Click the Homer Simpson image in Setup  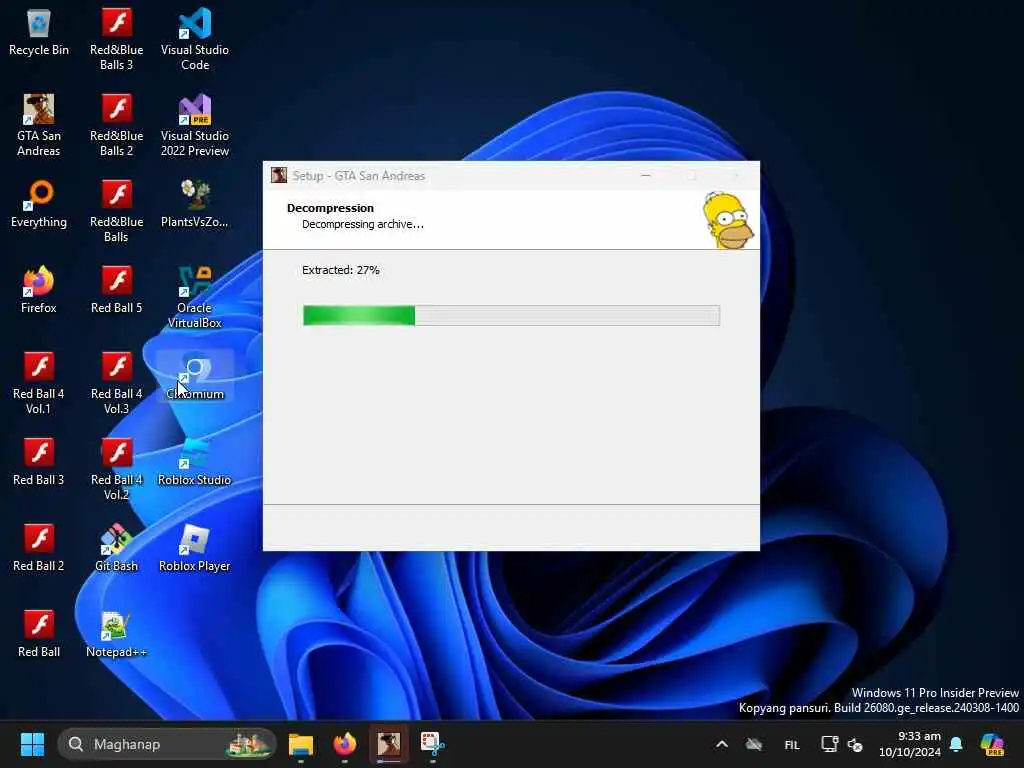pos(728,221)
